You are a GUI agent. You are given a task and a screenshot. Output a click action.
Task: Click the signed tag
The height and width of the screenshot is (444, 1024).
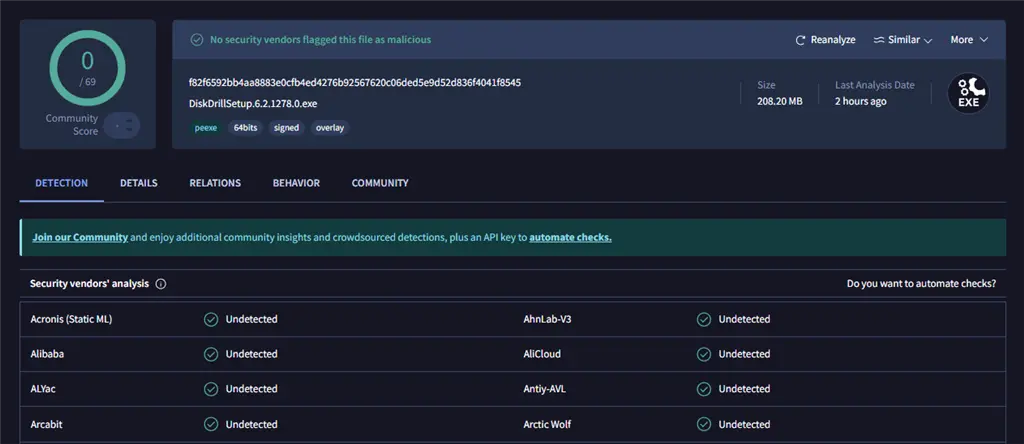pos(286,128)
